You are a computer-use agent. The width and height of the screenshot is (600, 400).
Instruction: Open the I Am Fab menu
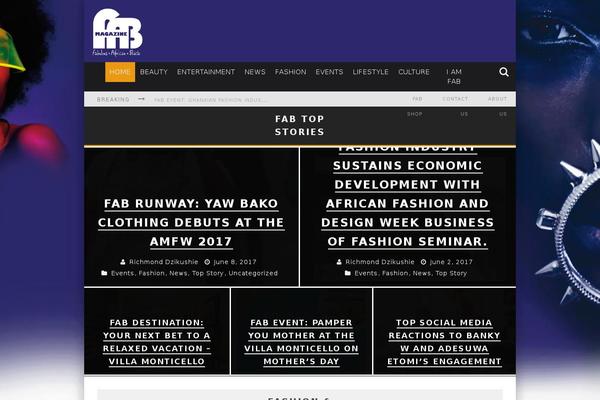point(454,77)
